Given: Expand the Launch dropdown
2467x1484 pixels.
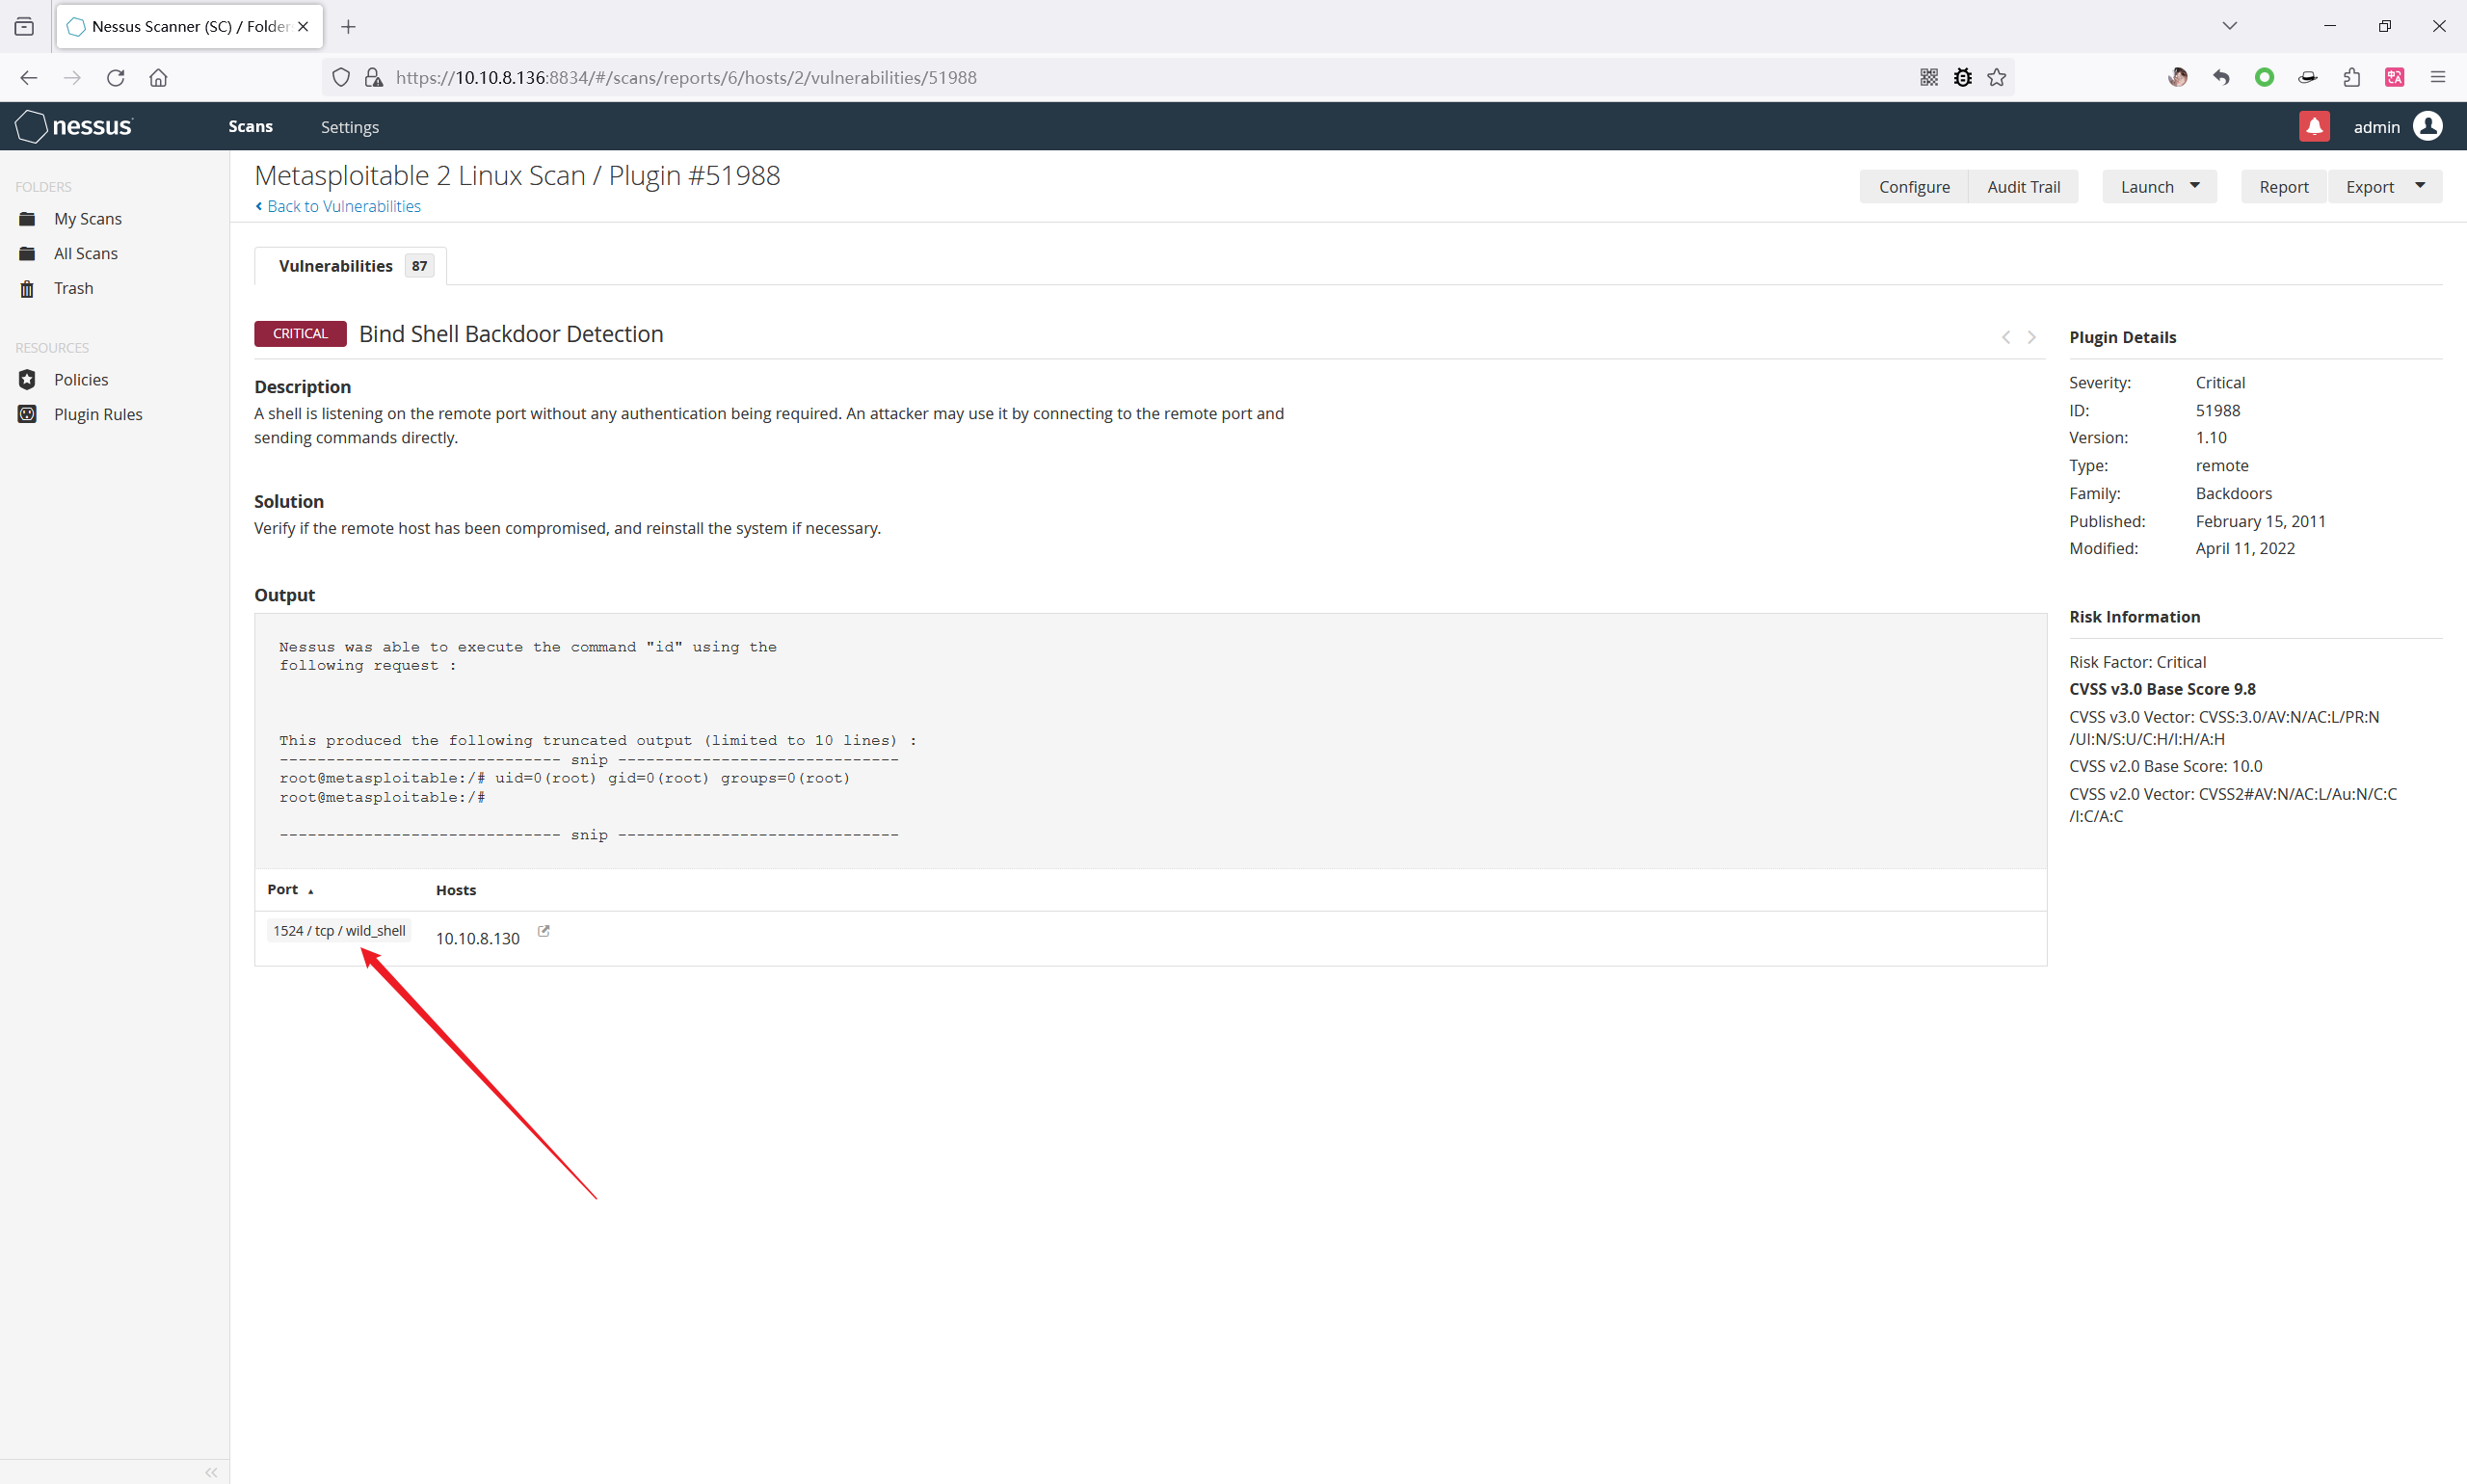Looking at the screenshot, I should (2159, 187).
